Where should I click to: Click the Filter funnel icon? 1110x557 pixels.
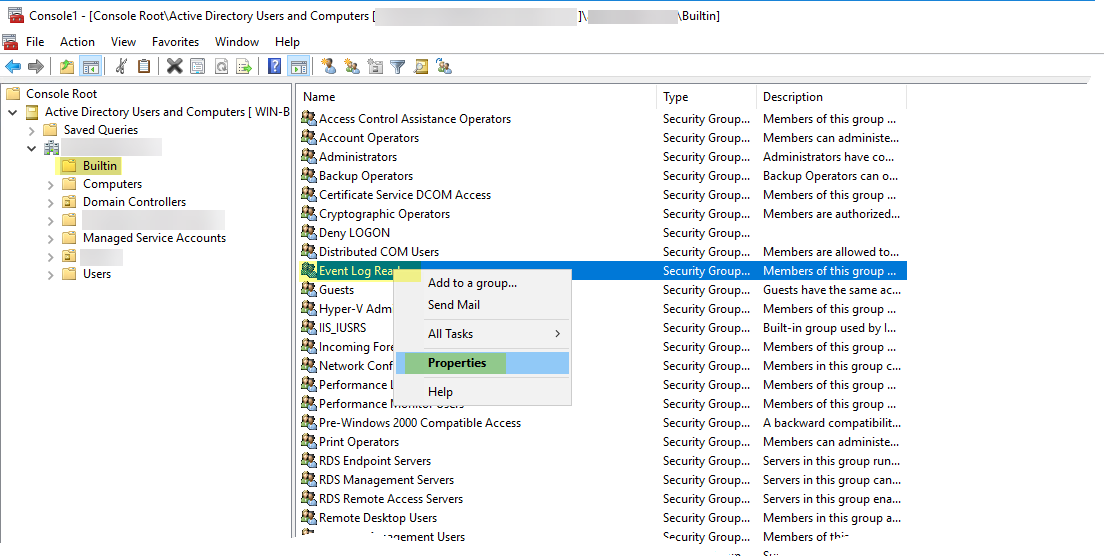point(398,67)
